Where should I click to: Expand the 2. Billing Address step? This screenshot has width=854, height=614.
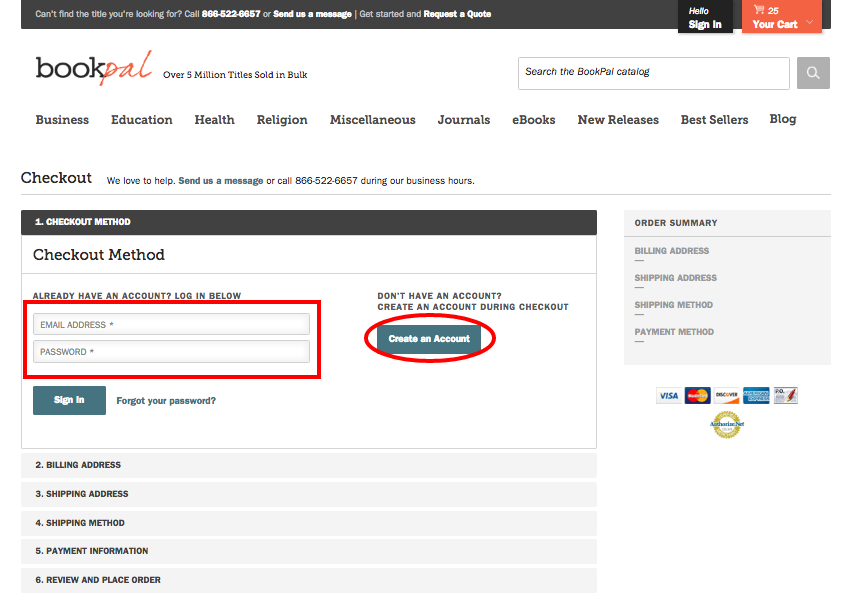[309, 465]
